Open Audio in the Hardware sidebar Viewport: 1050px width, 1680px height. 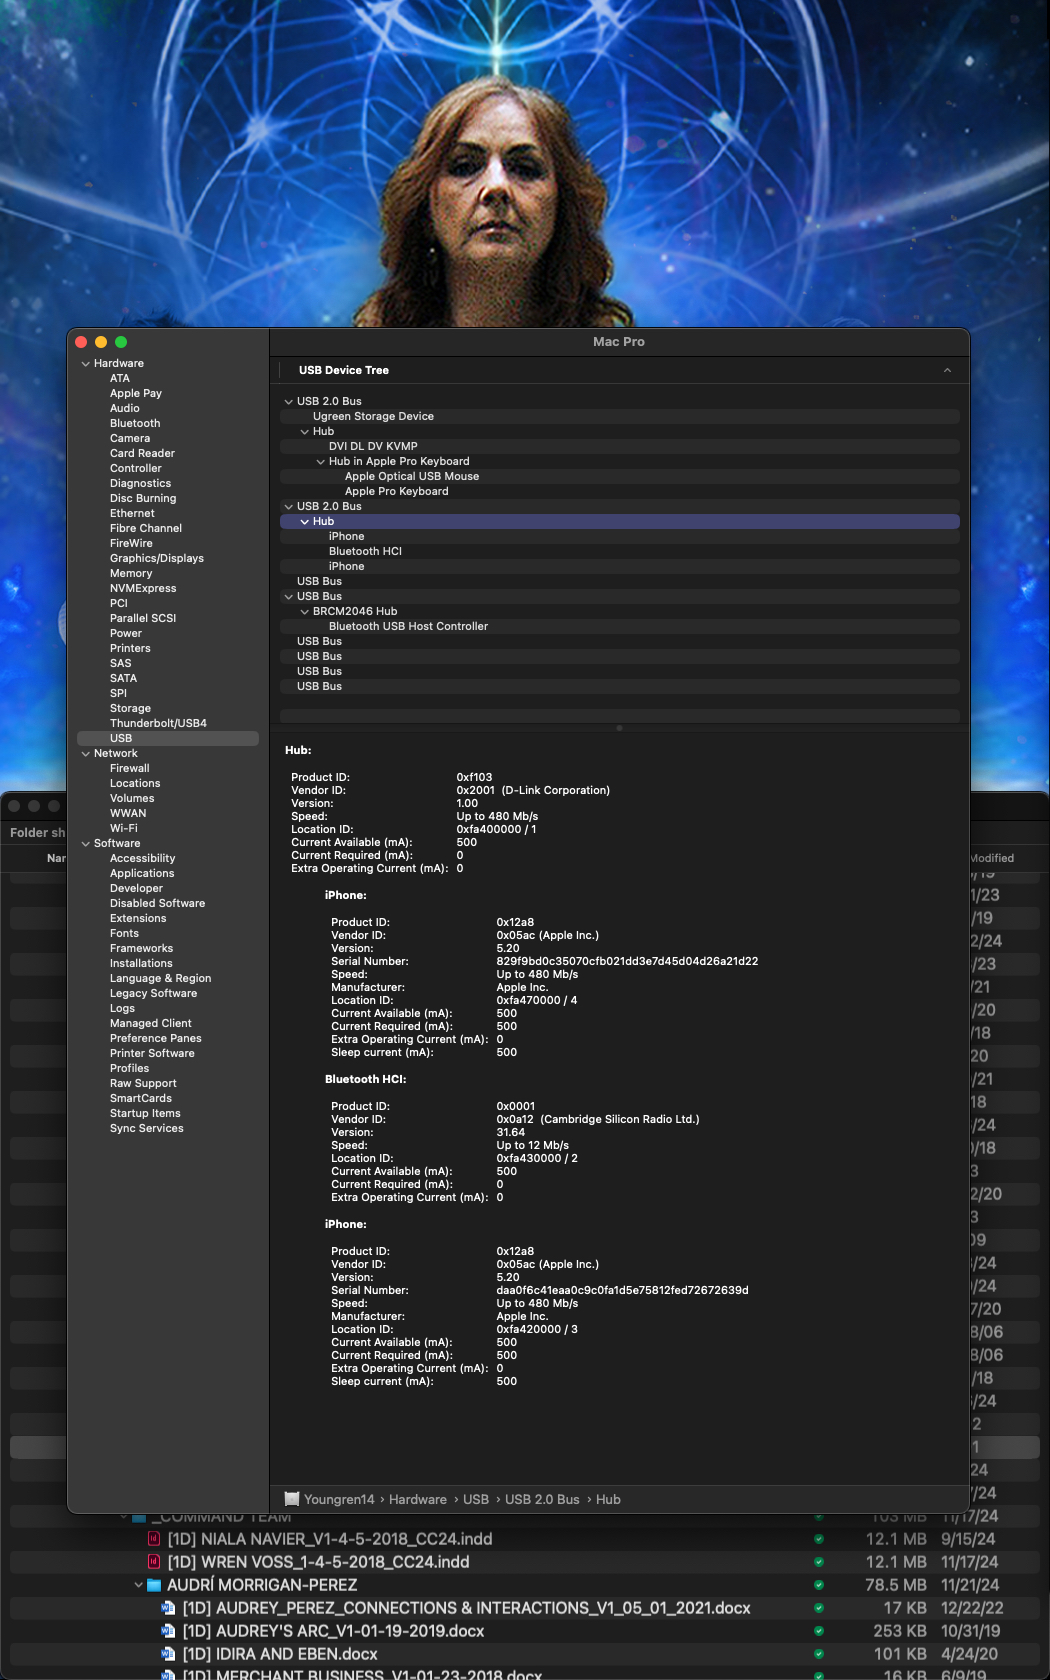125,408
